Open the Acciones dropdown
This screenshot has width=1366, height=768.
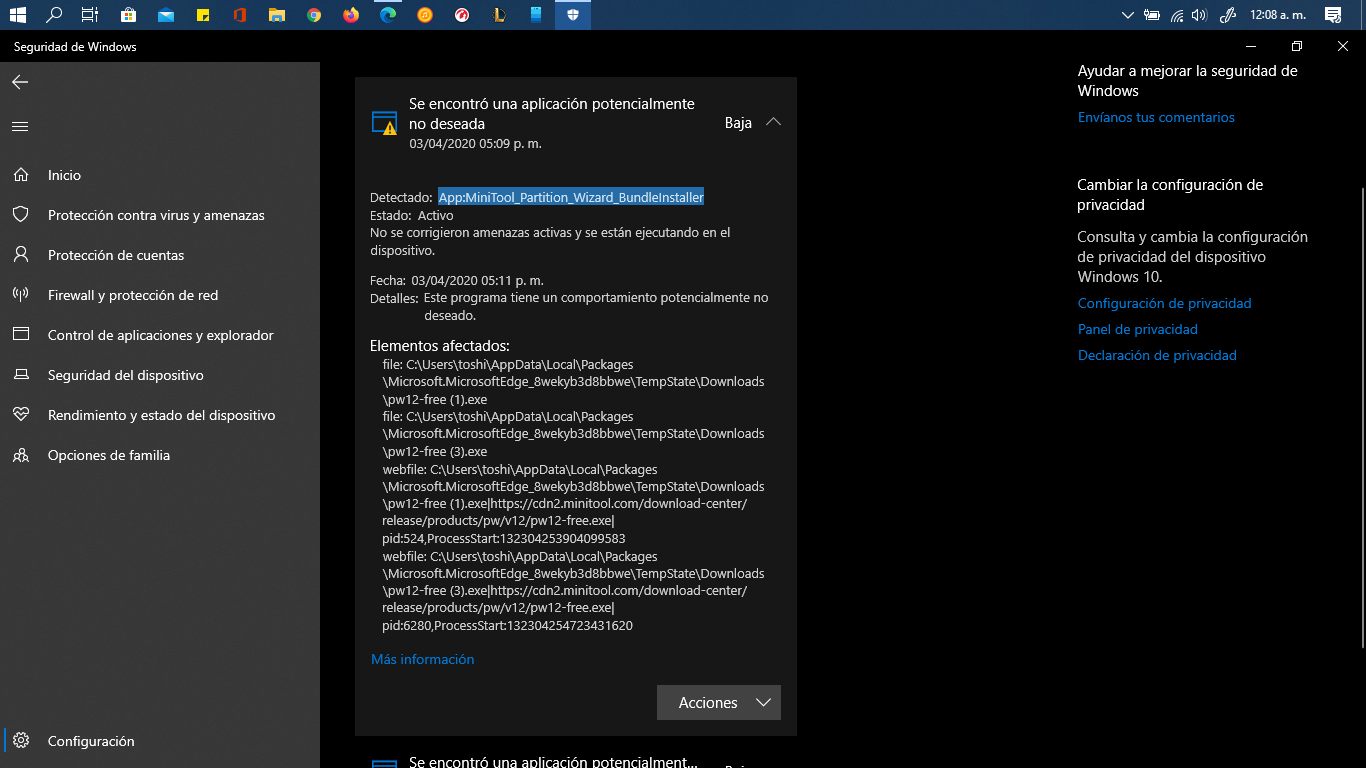(719, 703)
